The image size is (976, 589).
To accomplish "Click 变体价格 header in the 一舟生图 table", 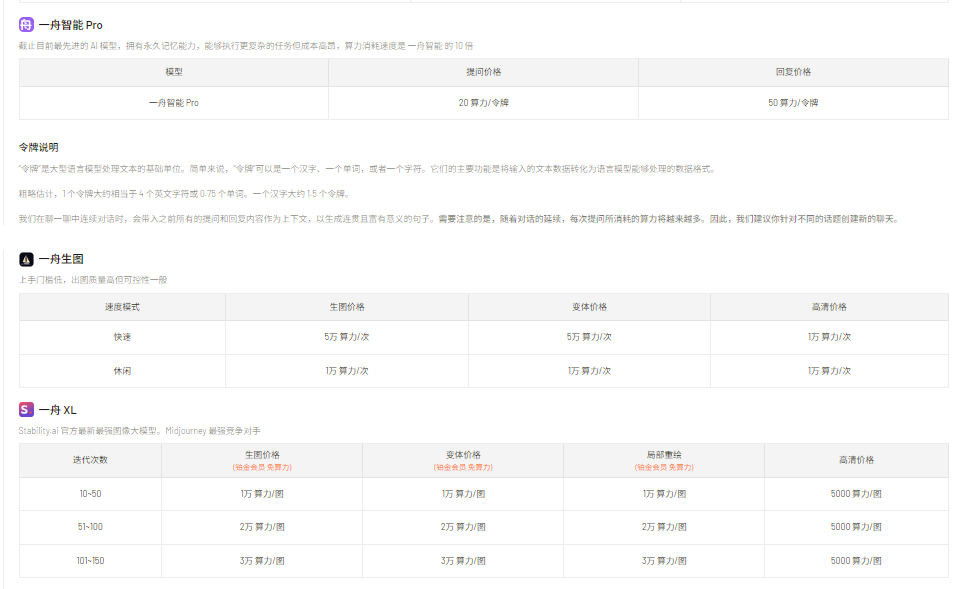I will [x=589, y=307].
